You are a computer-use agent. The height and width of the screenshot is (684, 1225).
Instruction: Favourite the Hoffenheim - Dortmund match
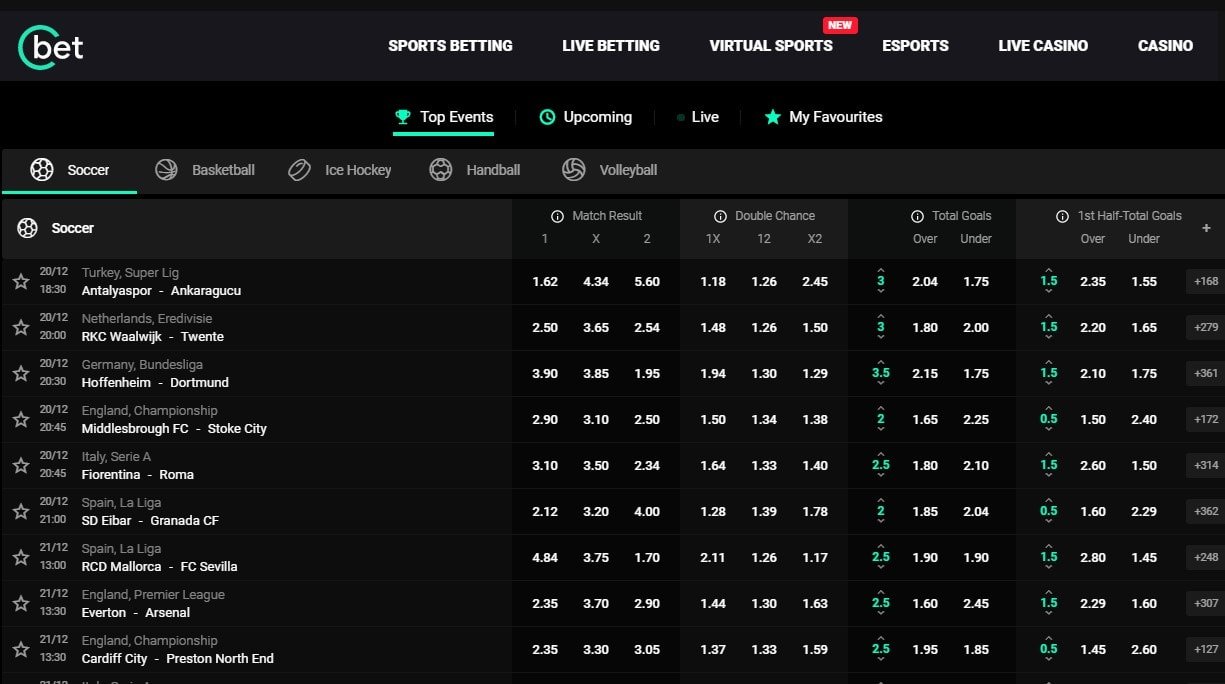(x=21, y=374)
